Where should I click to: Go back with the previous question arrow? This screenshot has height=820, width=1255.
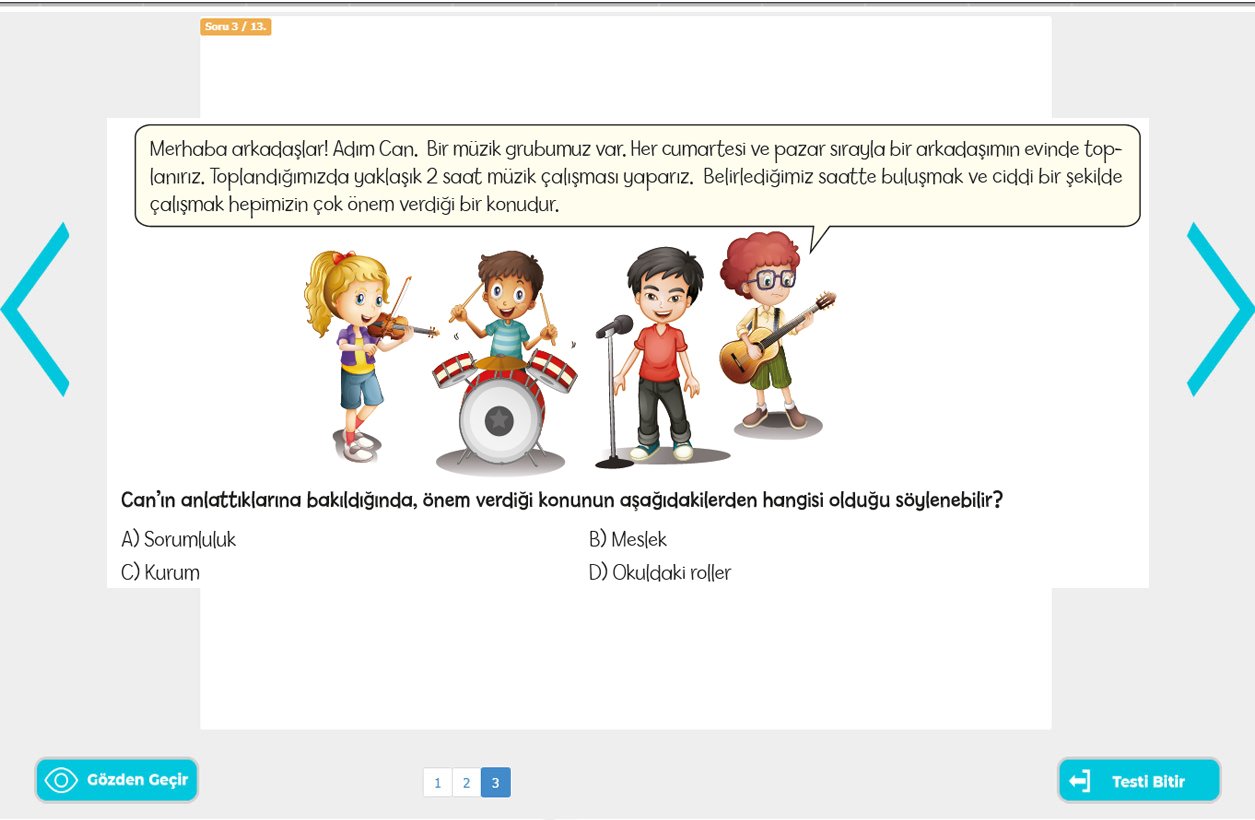(35, 309)
